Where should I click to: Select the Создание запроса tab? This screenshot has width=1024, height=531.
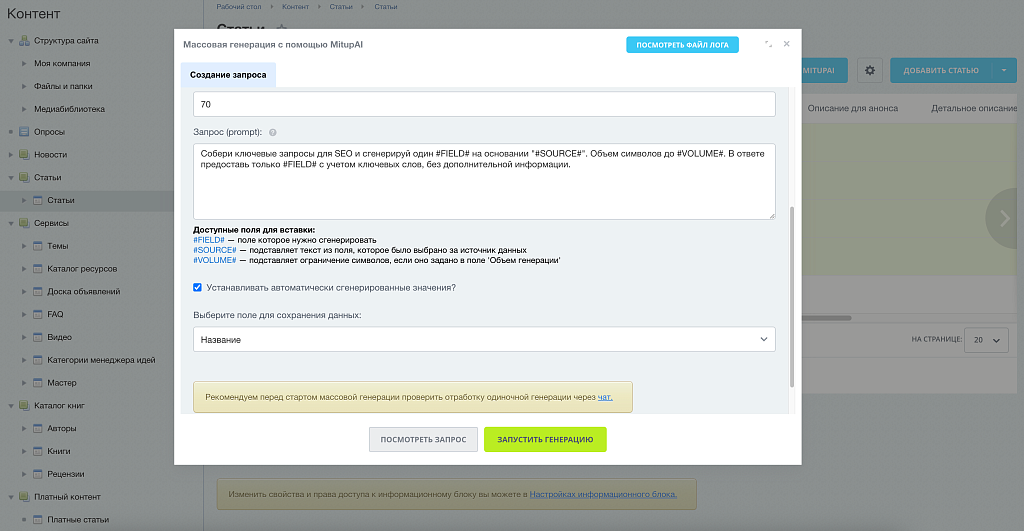(228, 75)
